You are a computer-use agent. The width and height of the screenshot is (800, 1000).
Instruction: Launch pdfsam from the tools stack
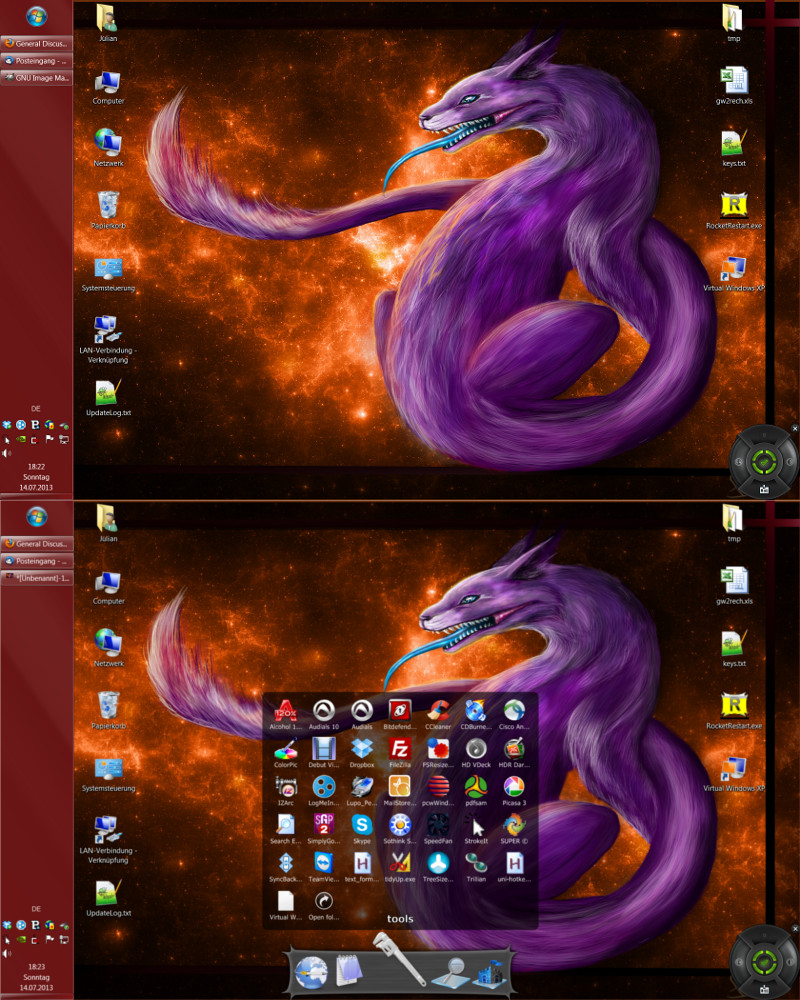tap(475, 788)
